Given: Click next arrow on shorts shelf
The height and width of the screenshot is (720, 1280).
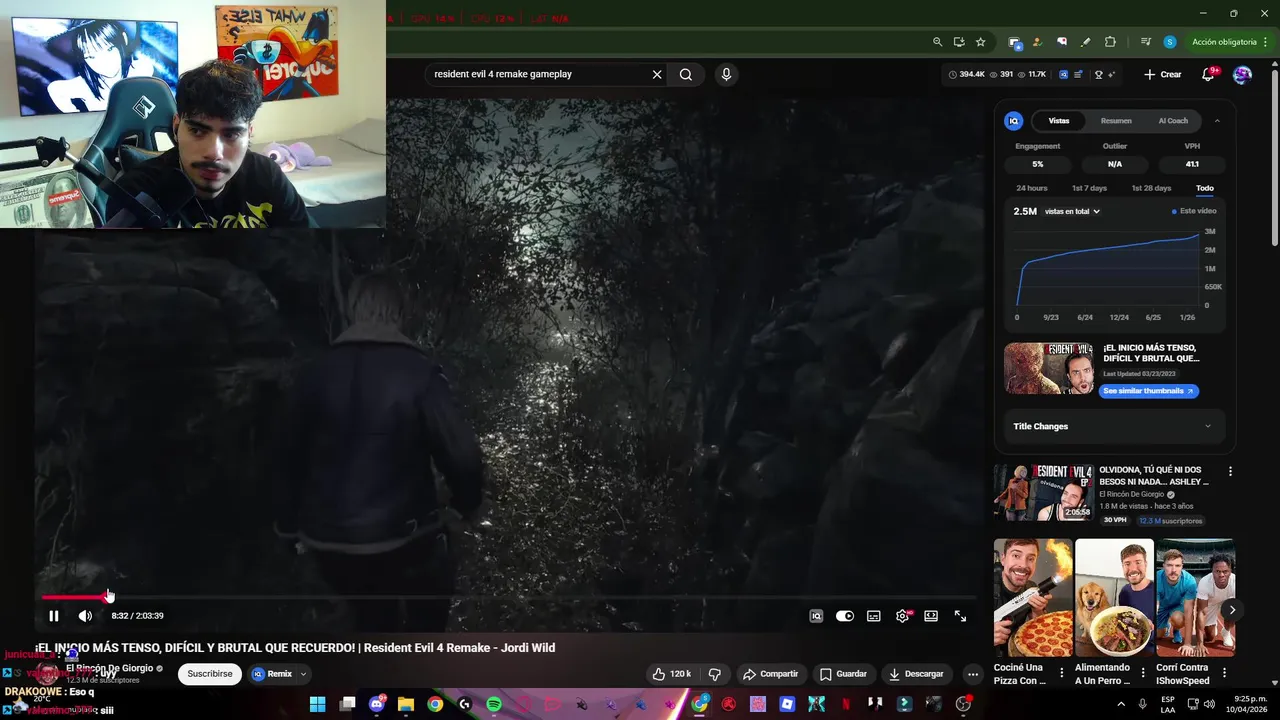Looking at the screenshot, I should (x=1232, y=610).
